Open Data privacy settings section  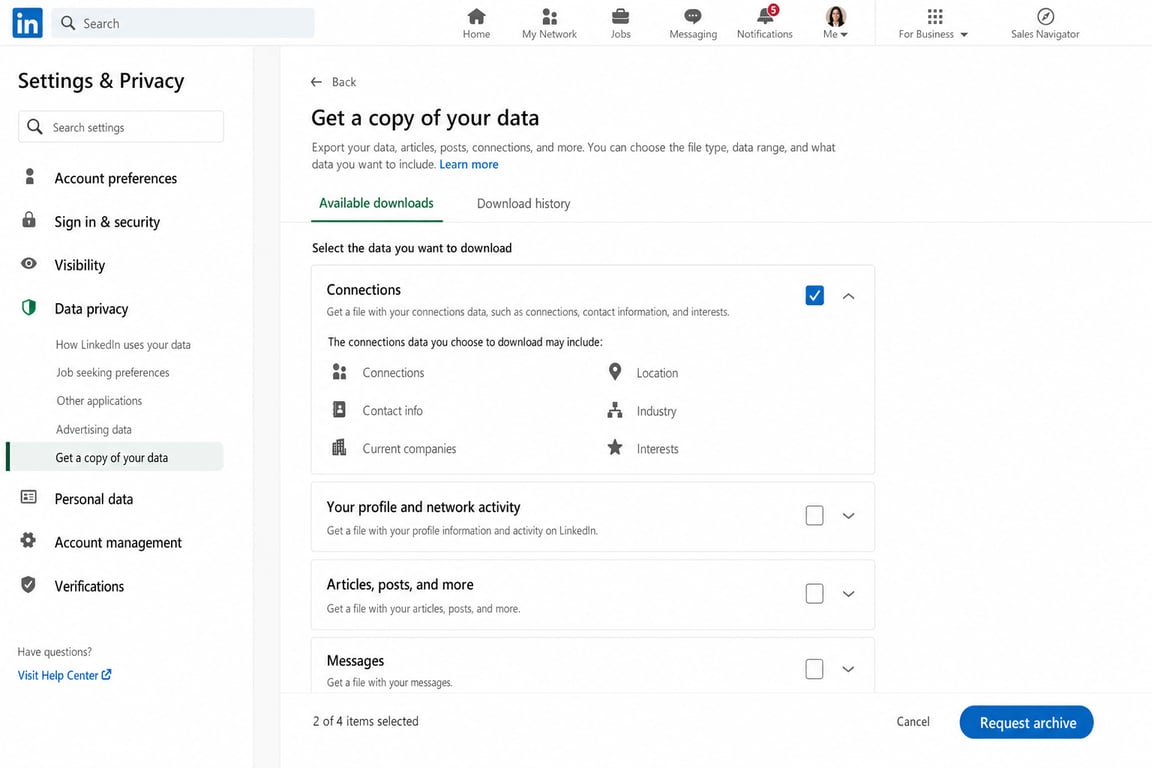91,309
